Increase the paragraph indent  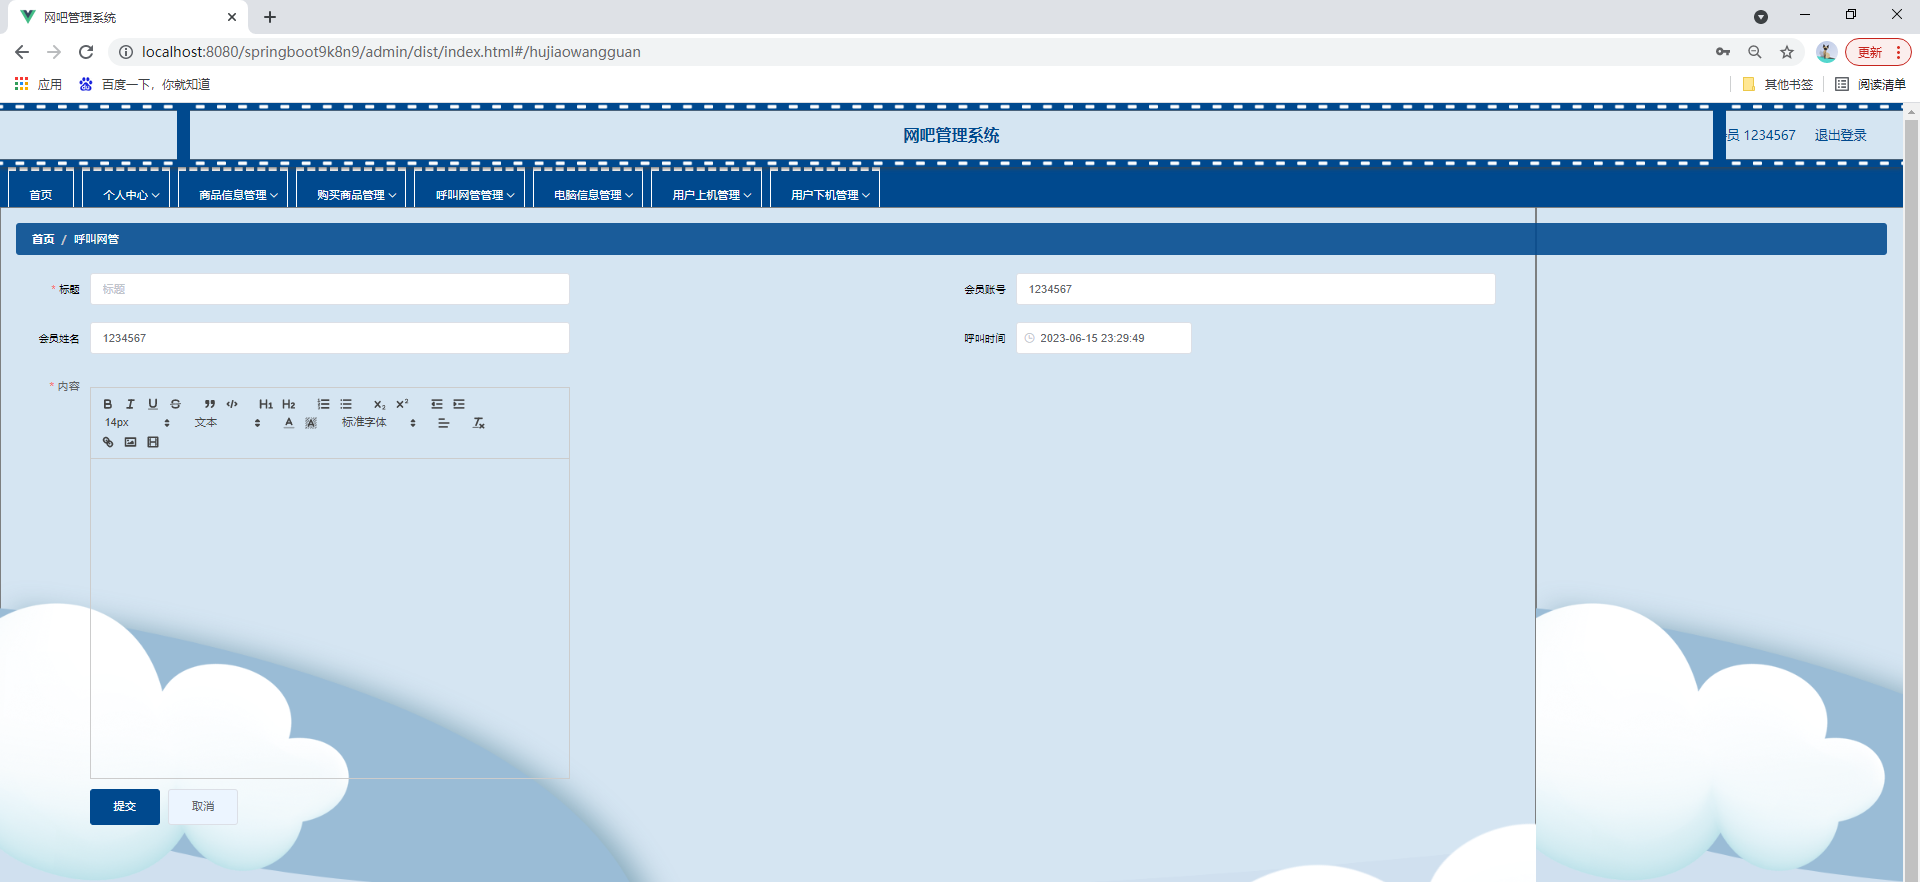coord(459,404)
